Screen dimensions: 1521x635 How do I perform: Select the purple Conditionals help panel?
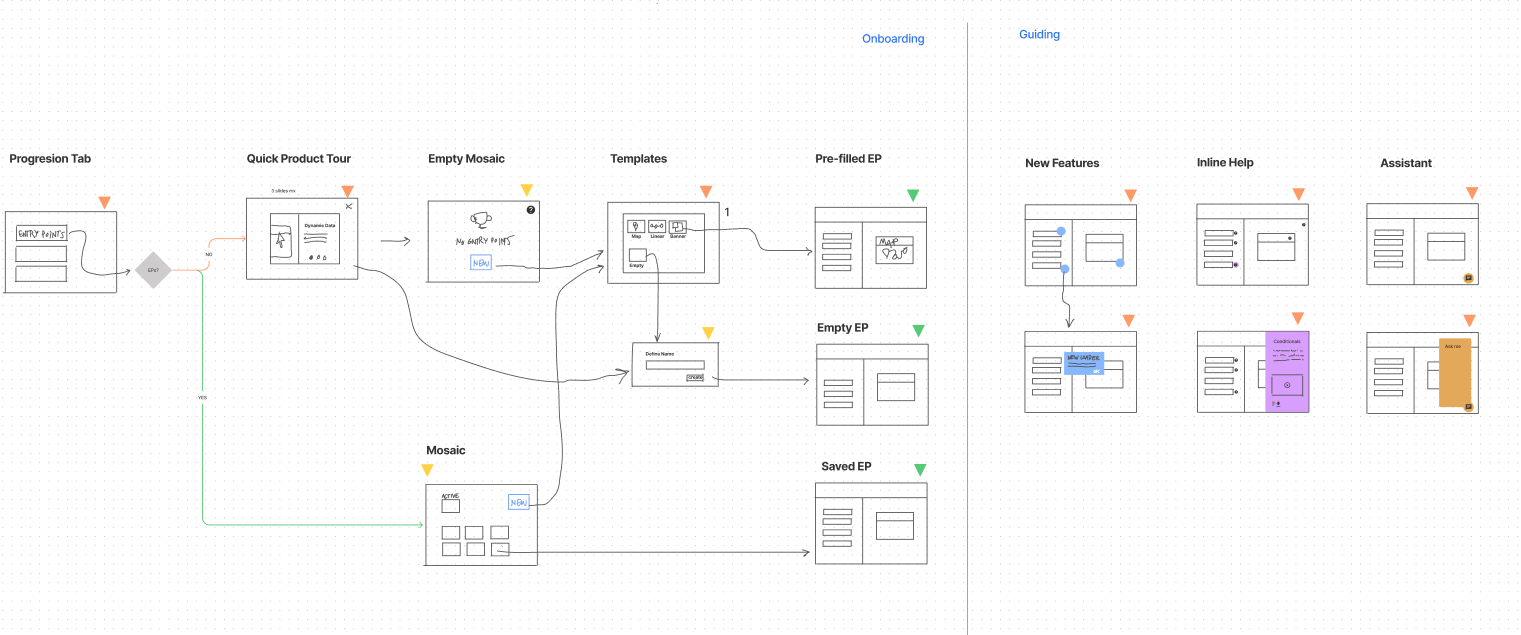pos(1287,372)
